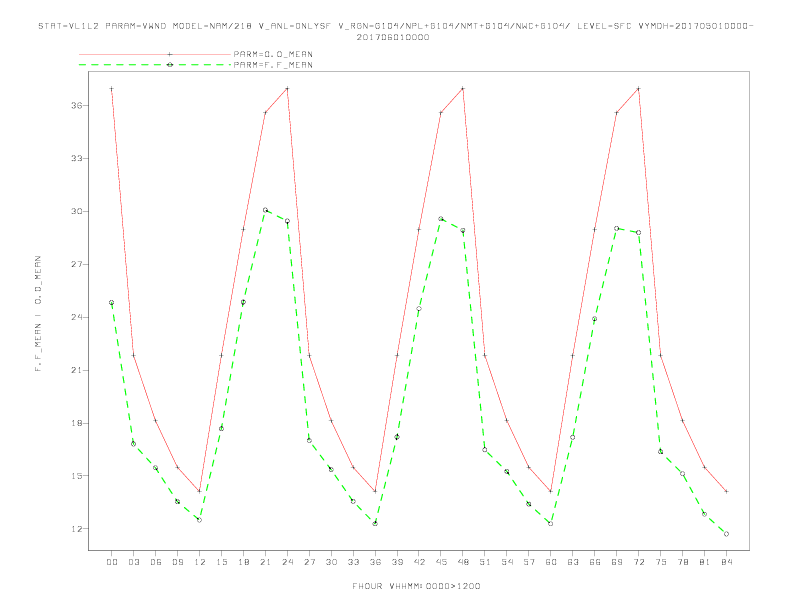
Task: Click x-axis forecast hour label 00
Action: 112,562
